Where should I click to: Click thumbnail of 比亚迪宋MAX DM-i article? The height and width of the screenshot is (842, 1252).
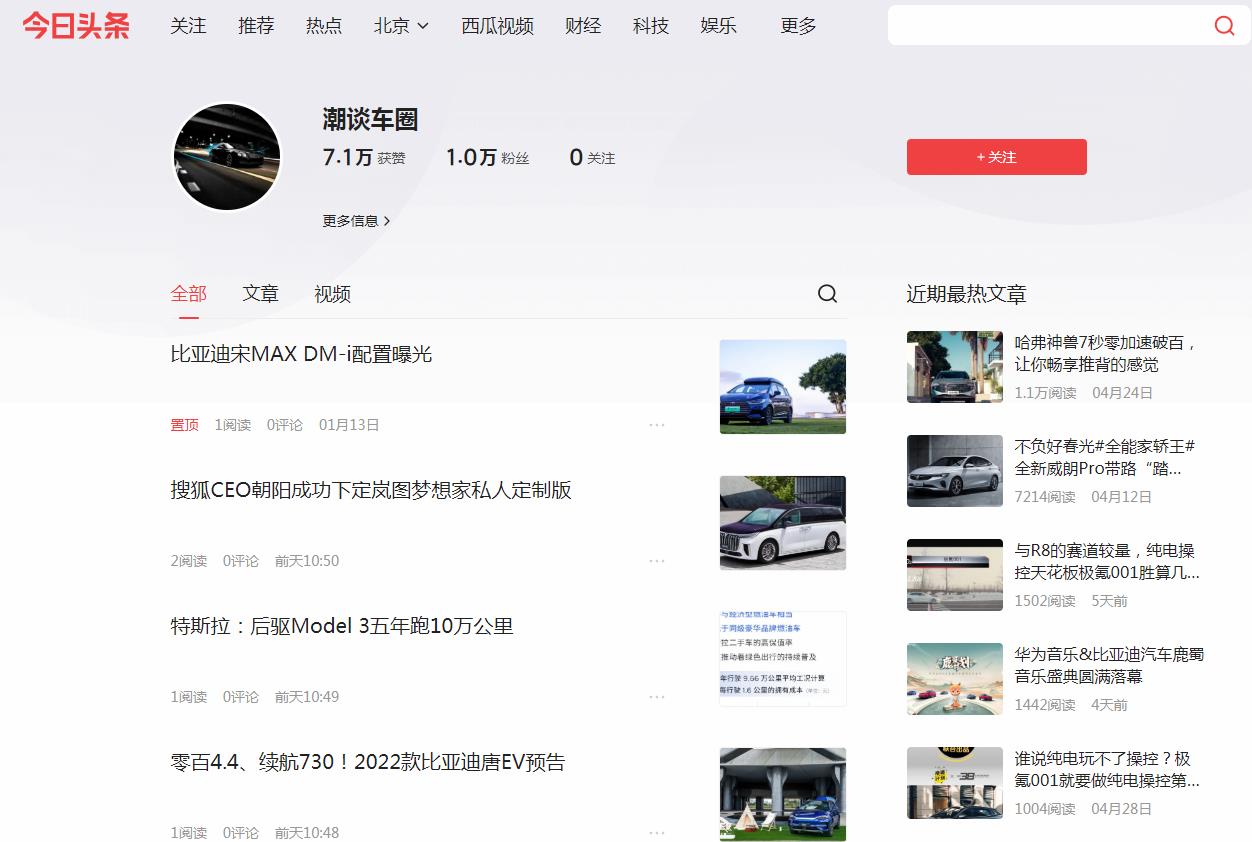[783, 387]
